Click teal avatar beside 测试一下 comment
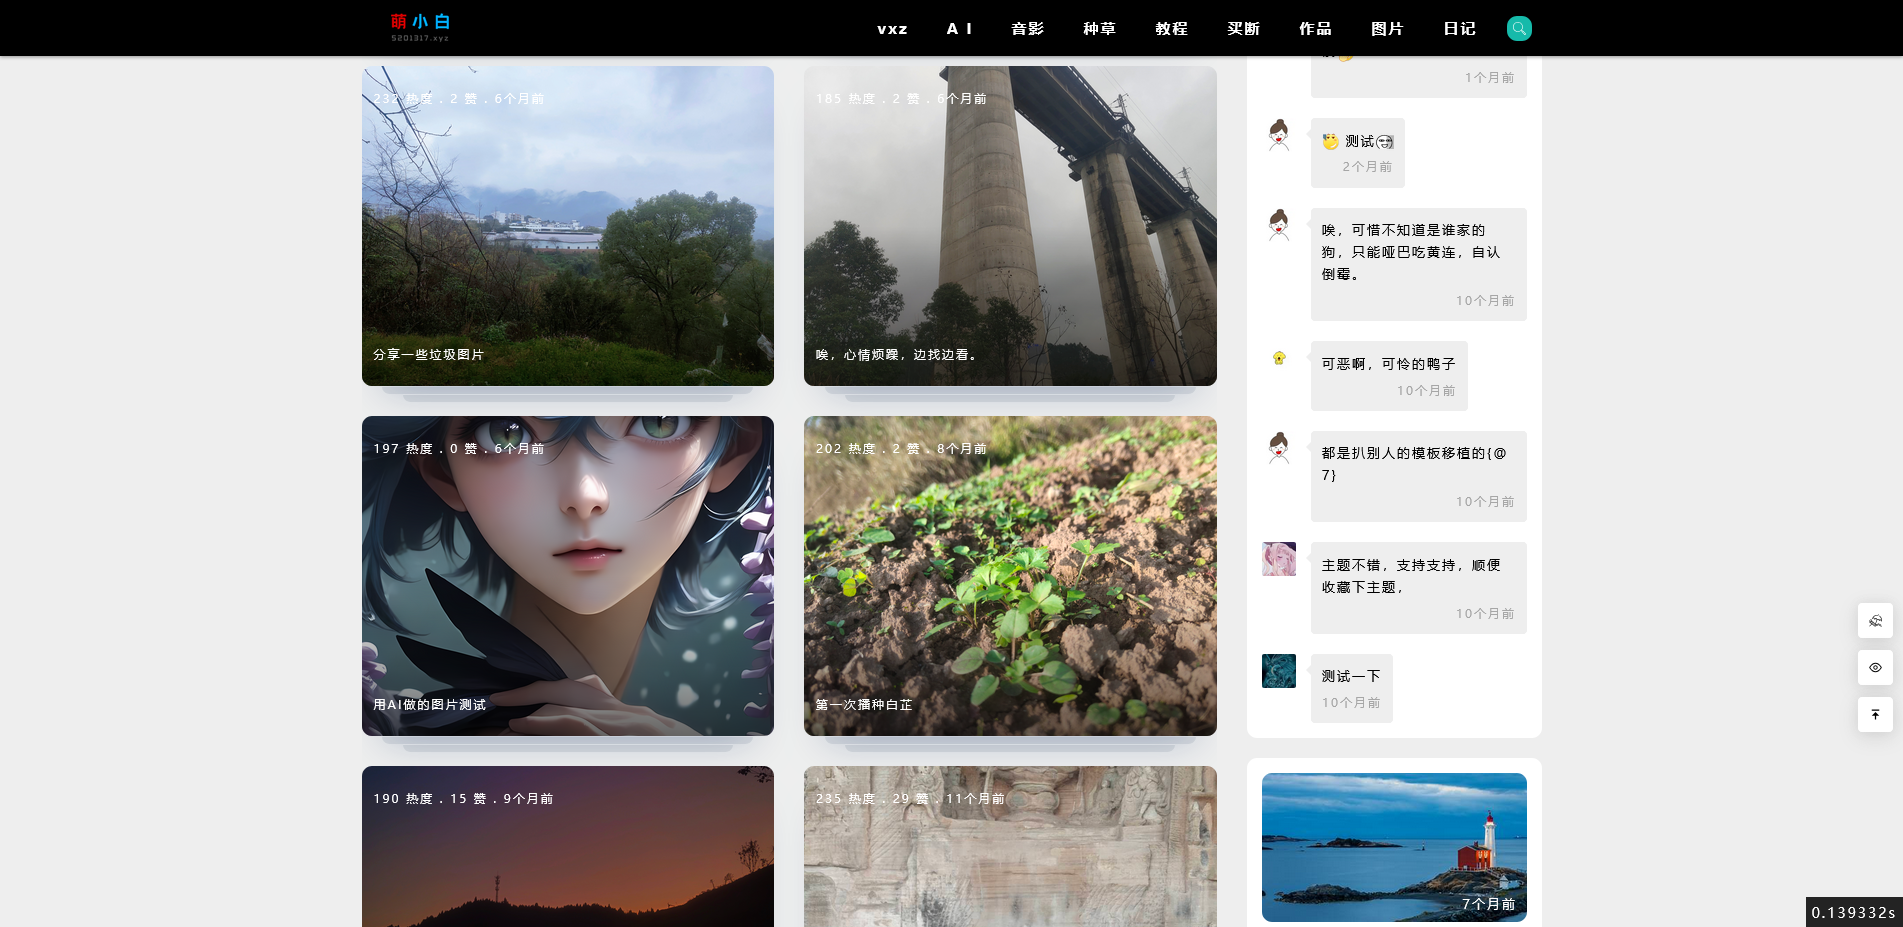This screenshot has height=927, width=1903. (x=1279, y=671)
